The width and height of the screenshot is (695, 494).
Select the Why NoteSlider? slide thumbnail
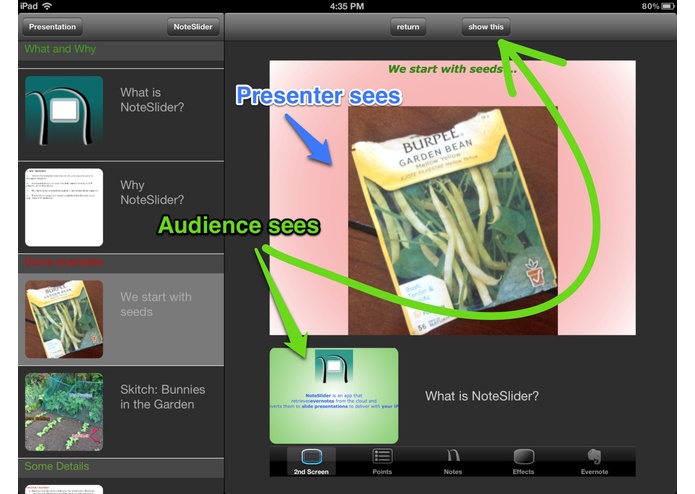pos(64,207)
